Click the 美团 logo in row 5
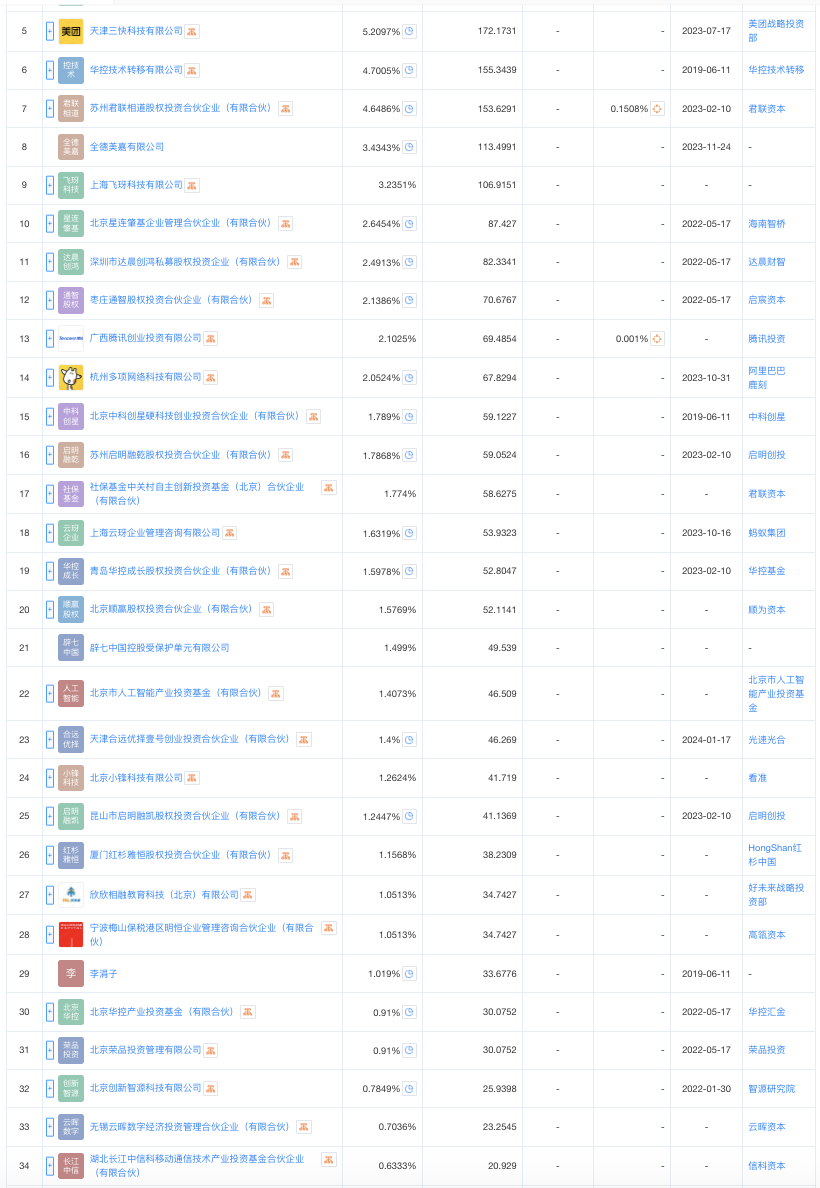820x1188 pixels. click(71, 32)
